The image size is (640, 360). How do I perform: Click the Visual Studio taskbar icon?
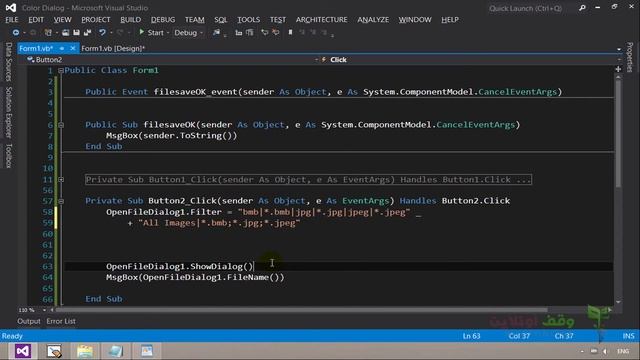point(23,351)
